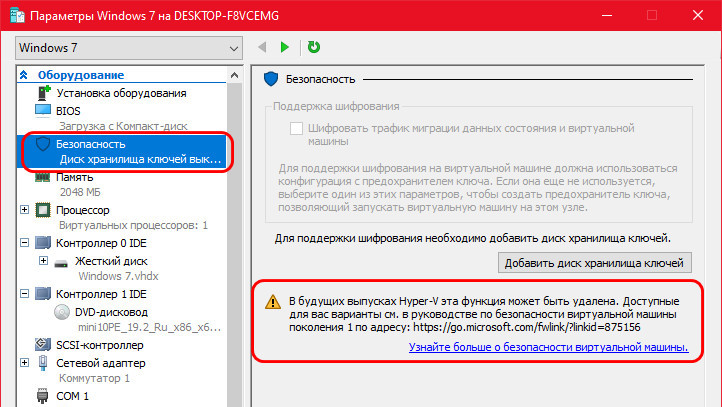Expand the Сетевой адаптер node

(x=24, y=363)
